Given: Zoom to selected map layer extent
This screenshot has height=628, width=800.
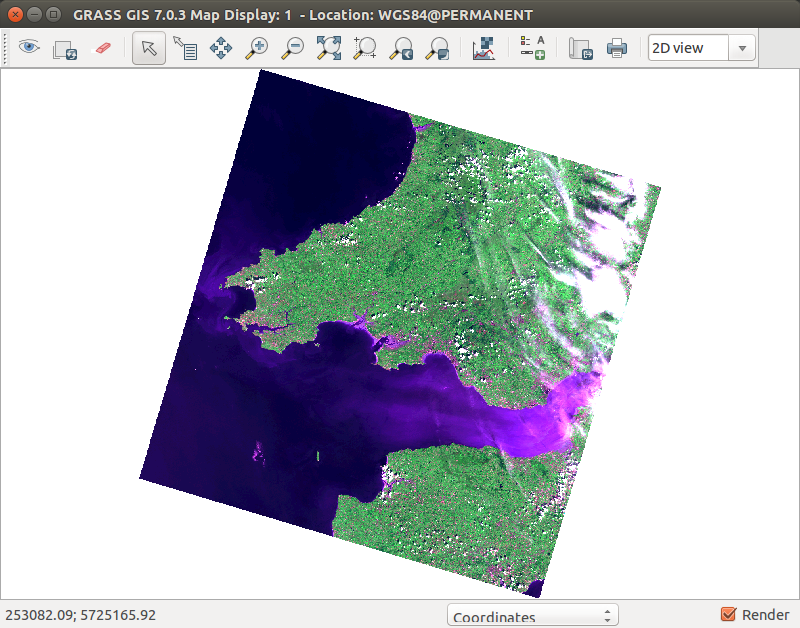Looking at the screenshot, I should [x=329, y=48].
